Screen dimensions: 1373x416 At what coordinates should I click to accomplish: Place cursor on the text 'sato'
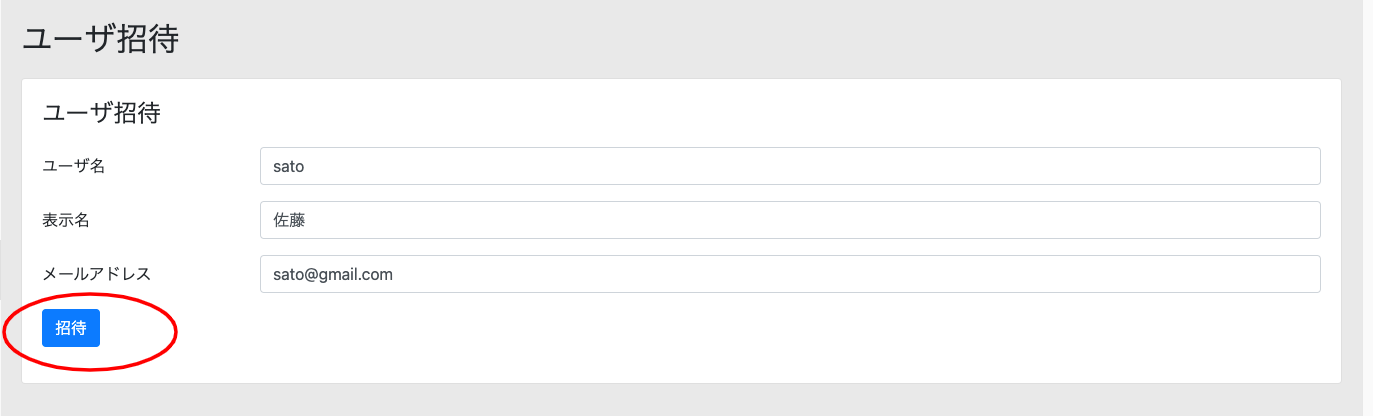point(289,166)
